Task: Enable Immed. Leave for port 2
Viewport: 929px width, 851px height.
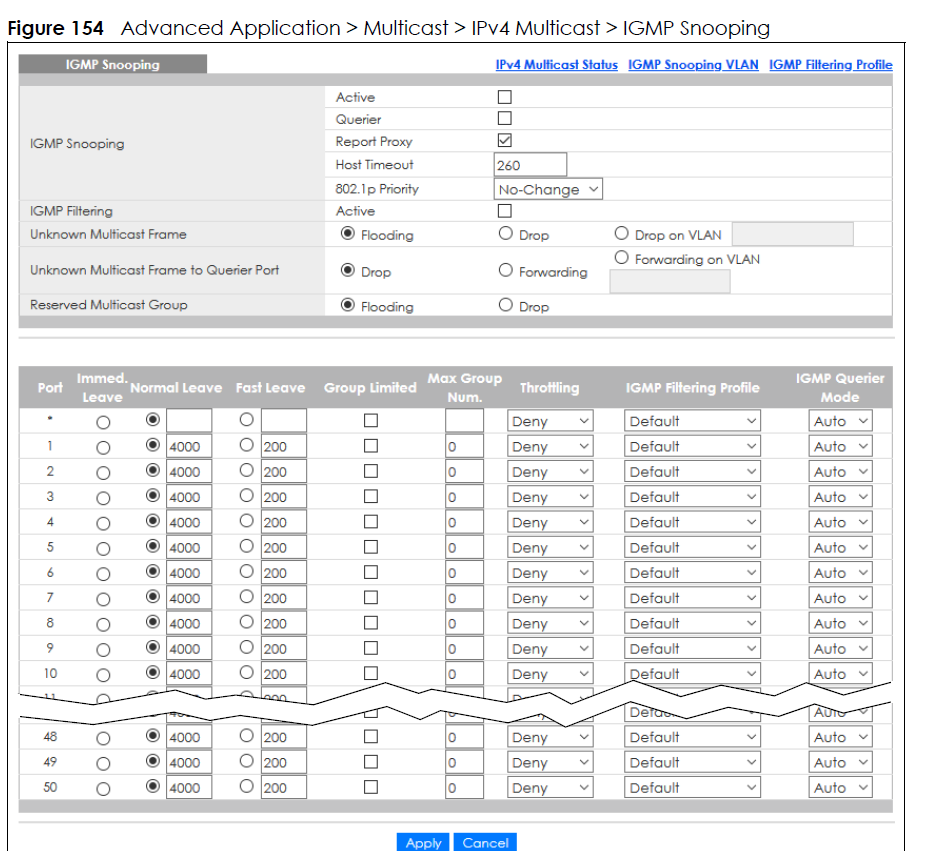Action: [x=104, y=471]
